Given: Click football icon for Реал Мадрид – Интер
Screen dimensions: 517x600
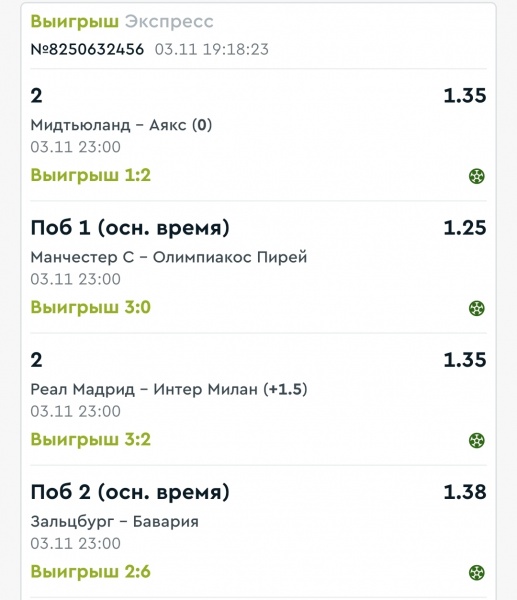Looking at the screenshot, I should tap(476, 440).
